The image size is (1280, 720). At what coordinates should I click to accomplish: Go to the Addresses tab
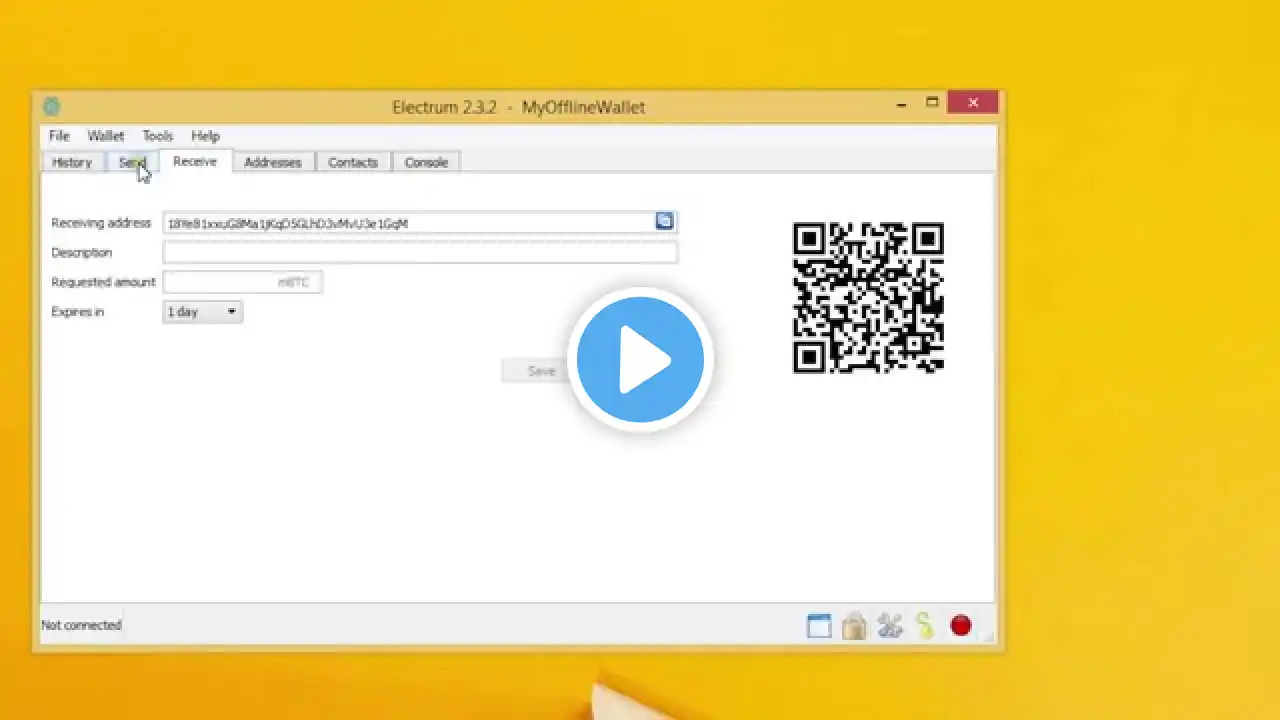[273, 162]
